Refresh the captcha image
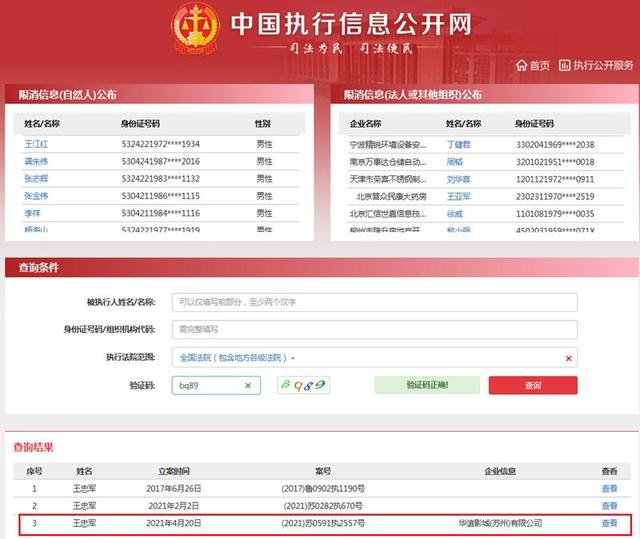Screen dimensions: 640x539 pyautogui.click(x=303, y=385)
